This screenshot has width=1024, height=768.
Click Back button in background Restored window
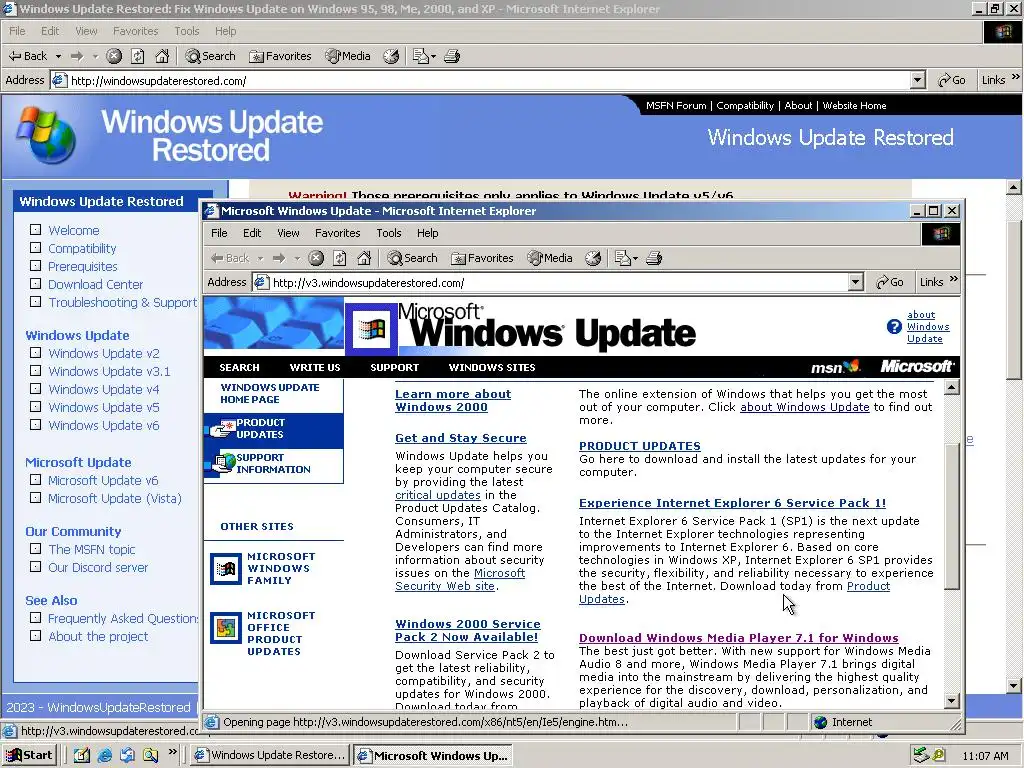[x=27, y=56]
